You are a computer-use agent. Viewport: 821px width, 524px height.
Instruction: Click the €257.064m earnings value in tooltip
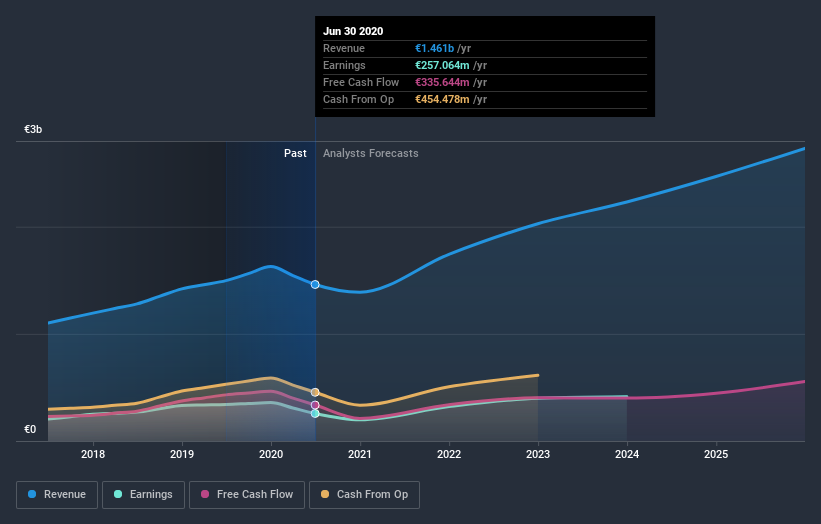442,65
